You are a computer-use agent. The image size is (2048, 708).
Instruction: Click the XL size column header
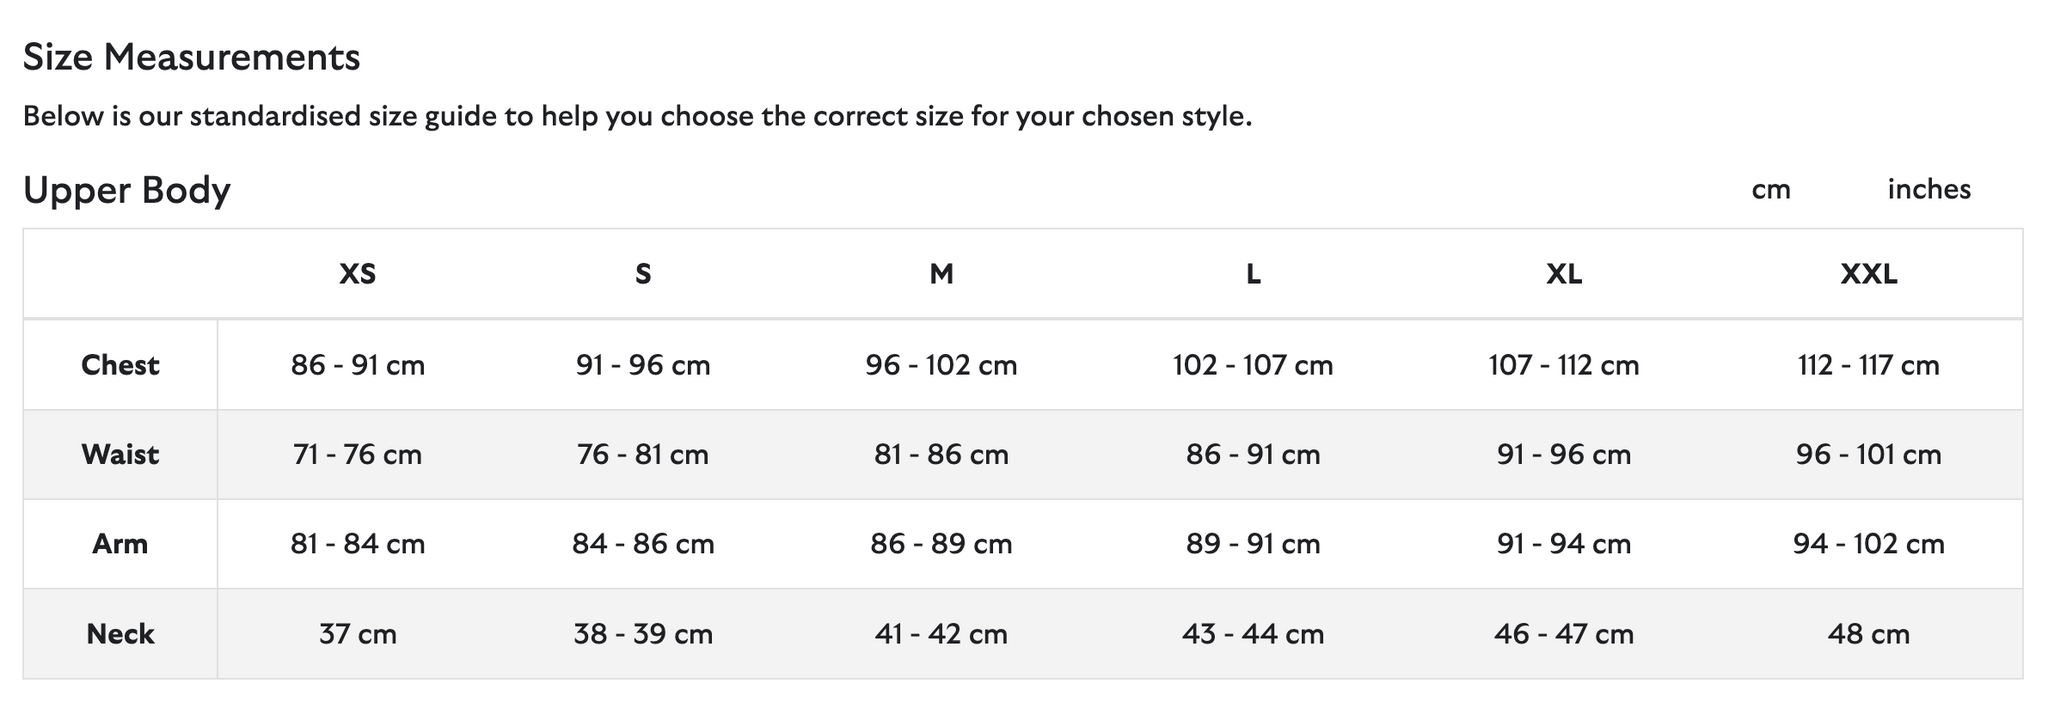tap(1564, 274)
